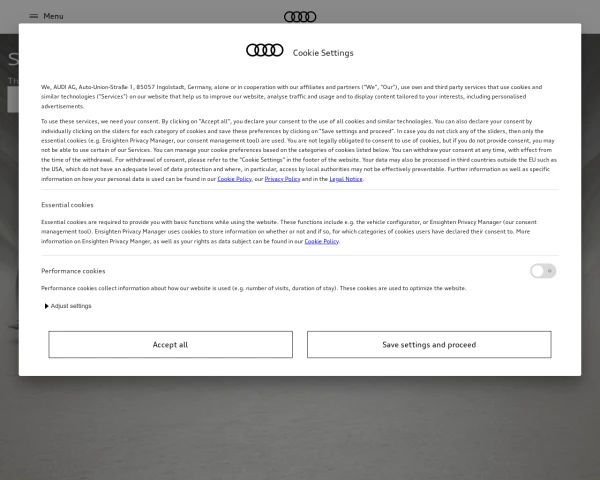Click the Performance cookies label
Viewport: 600px width, 480px height.
pos(73,271)
